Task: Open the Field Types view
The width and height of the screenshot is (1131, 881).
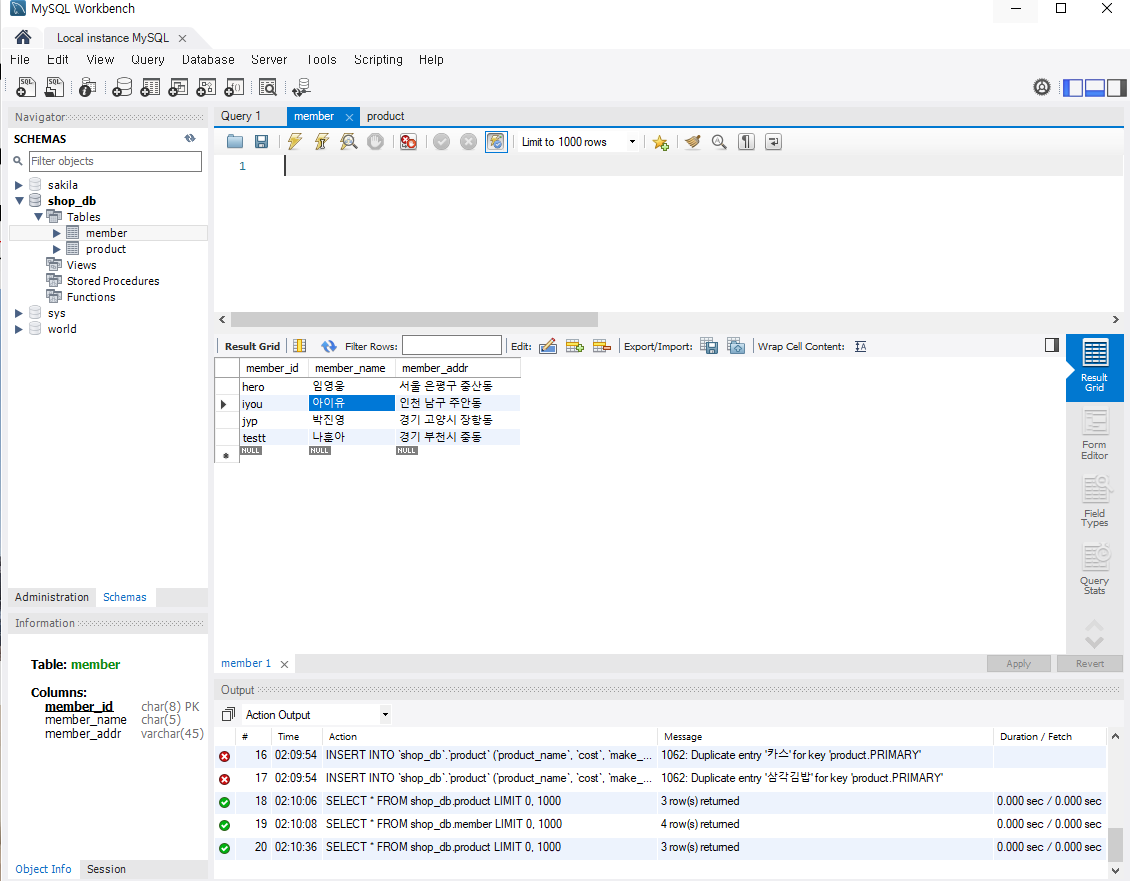Action: click(x=1094, y=503)
